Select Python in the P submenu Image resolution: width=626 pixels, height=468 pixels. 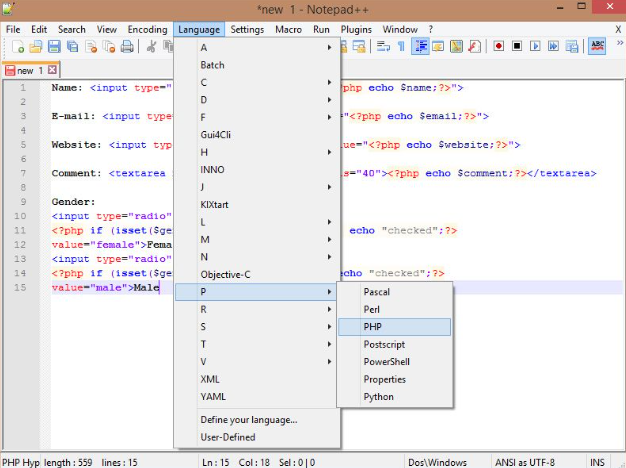coord(394,397)
